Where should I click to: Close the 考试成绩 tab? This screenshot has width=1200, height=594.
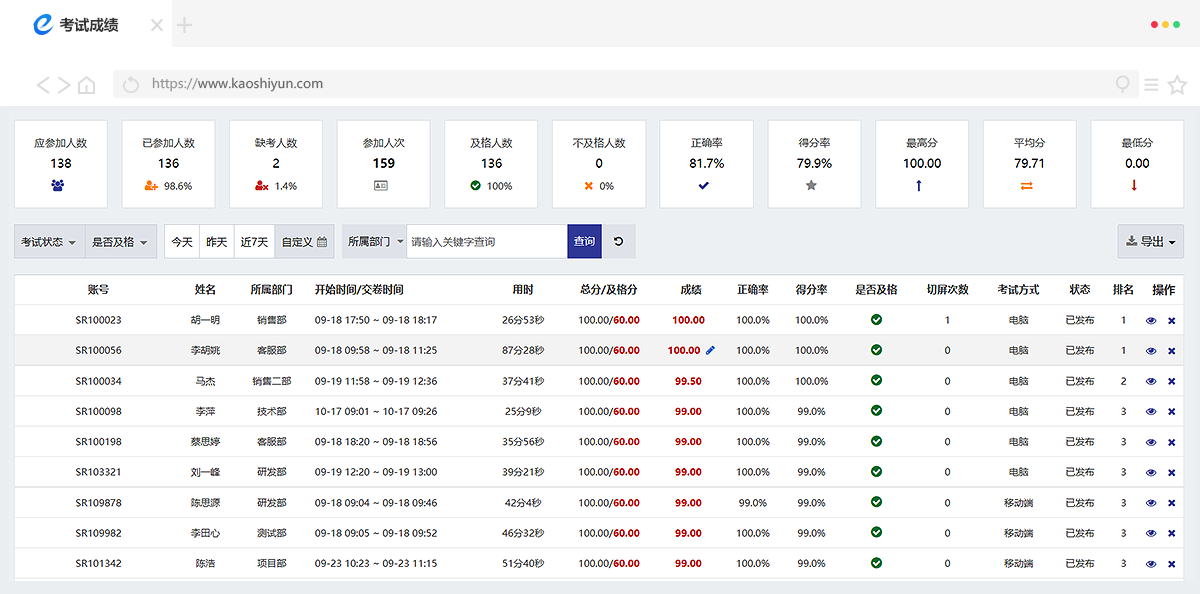coord(157,25)
